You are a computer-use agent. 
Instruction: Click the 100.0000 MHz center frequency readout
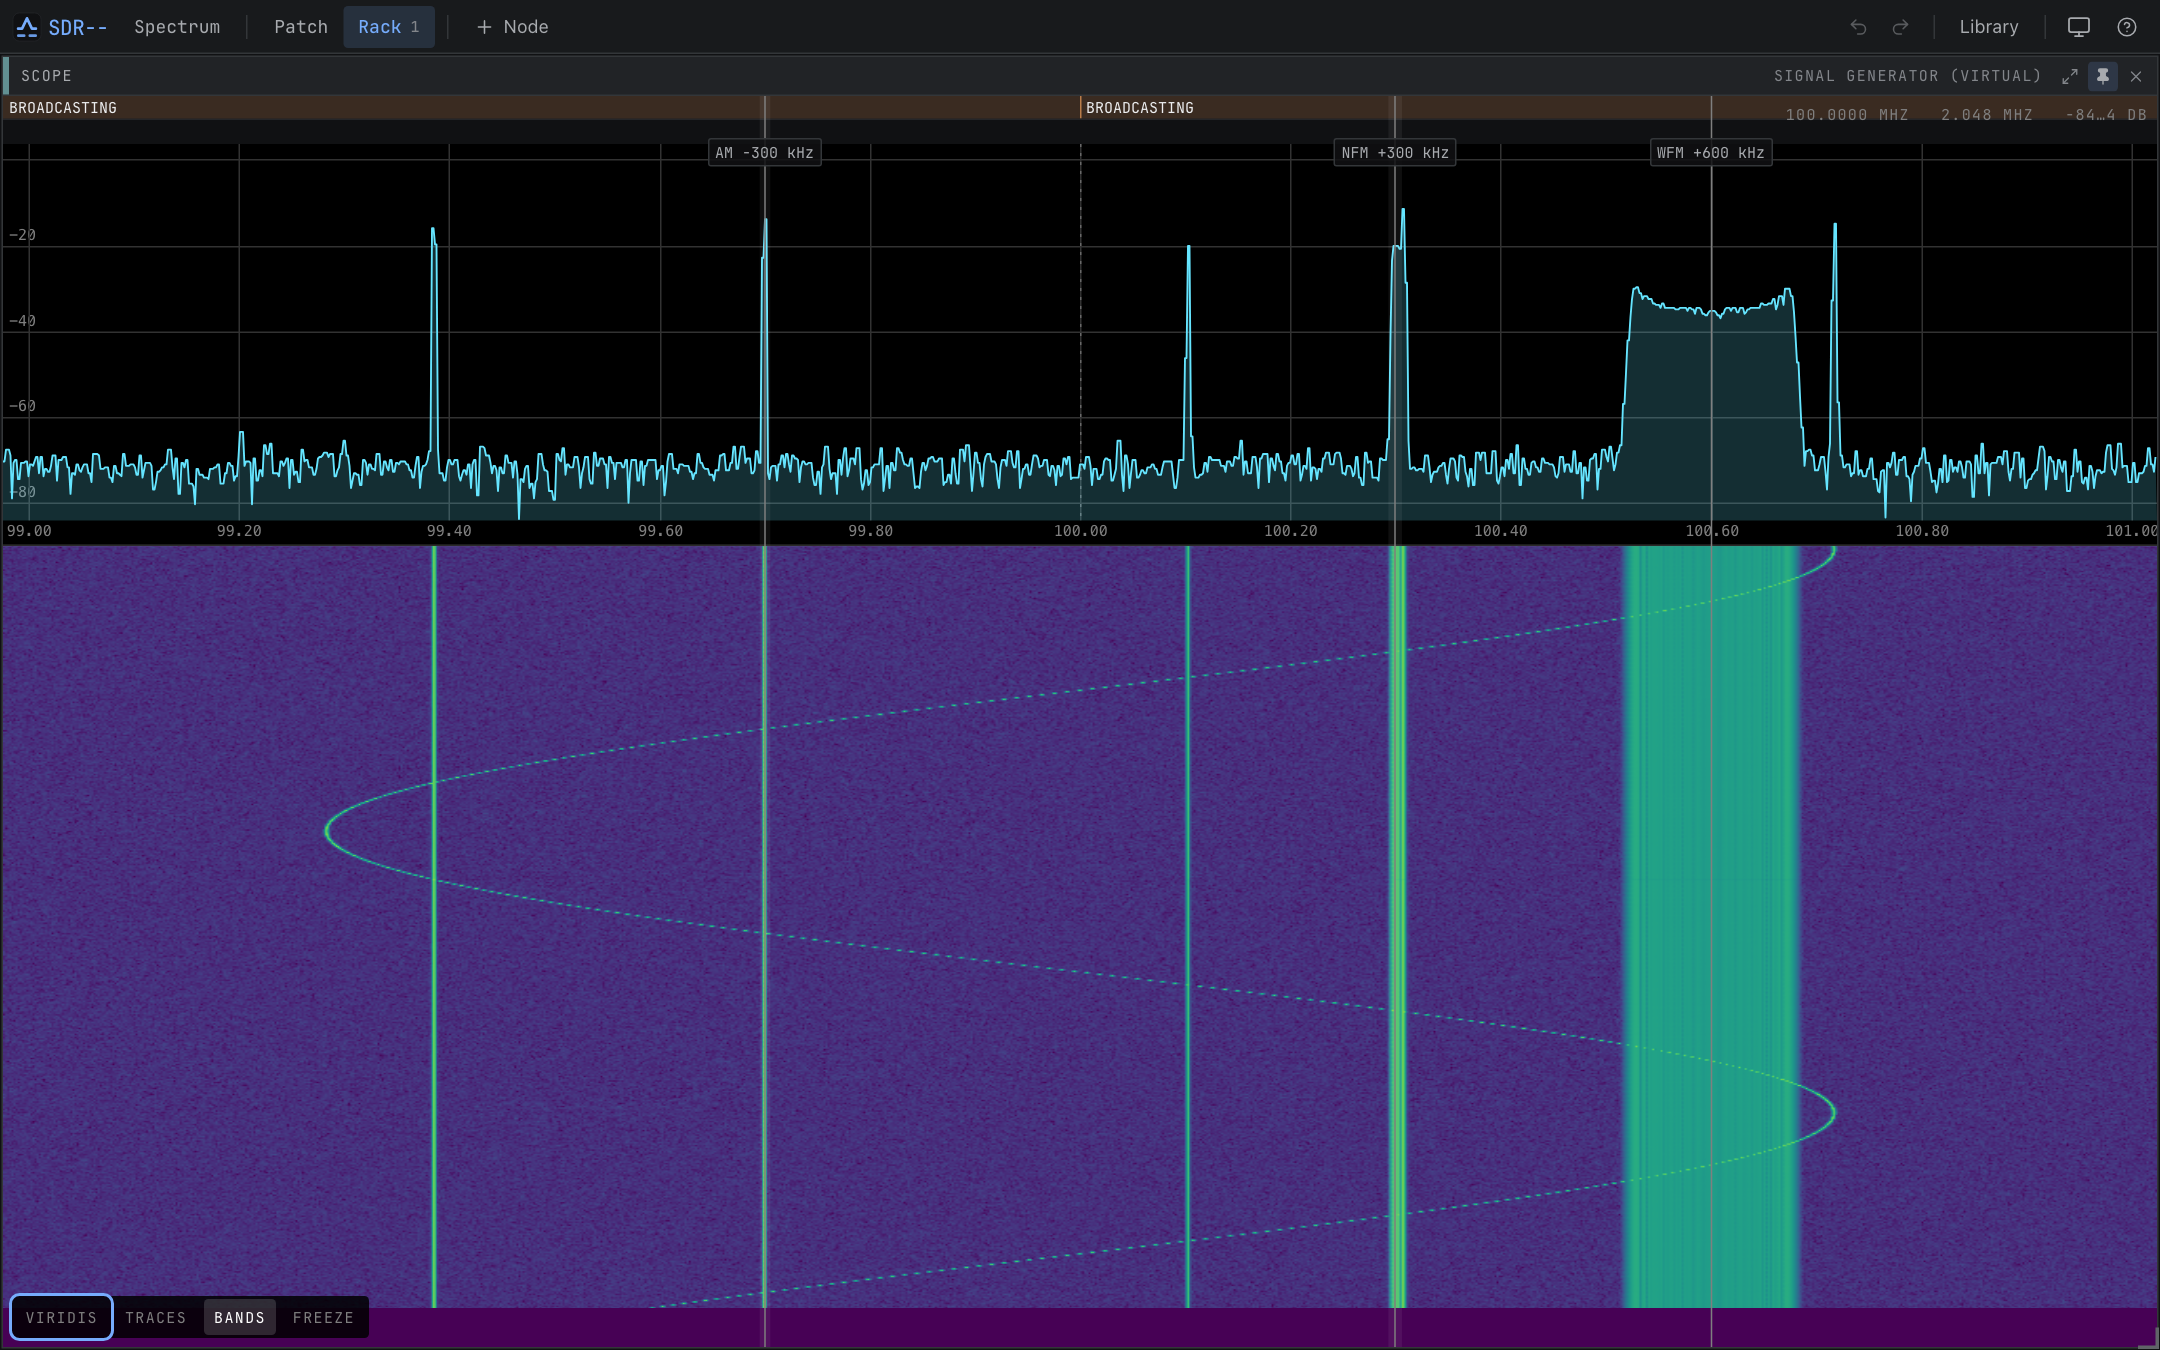[1847, 115]
